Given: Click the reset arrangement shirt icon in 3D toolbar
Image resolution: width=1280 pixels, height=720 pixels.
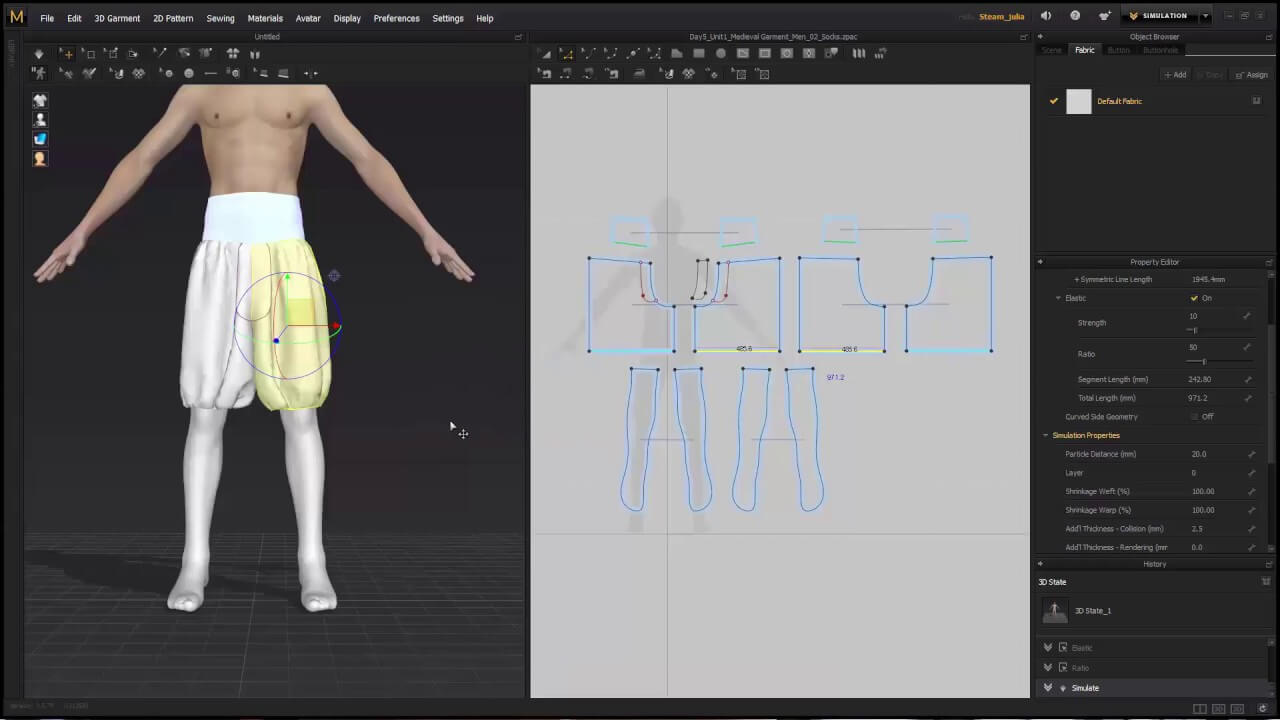Looking at the screenshot, I should pyautogui.click(x=233, y=54).
